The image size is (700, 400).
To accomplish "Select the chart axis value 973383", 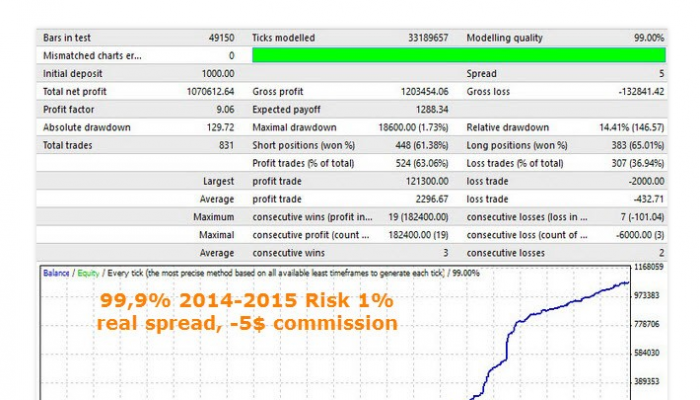I will (x=646, y=295).
